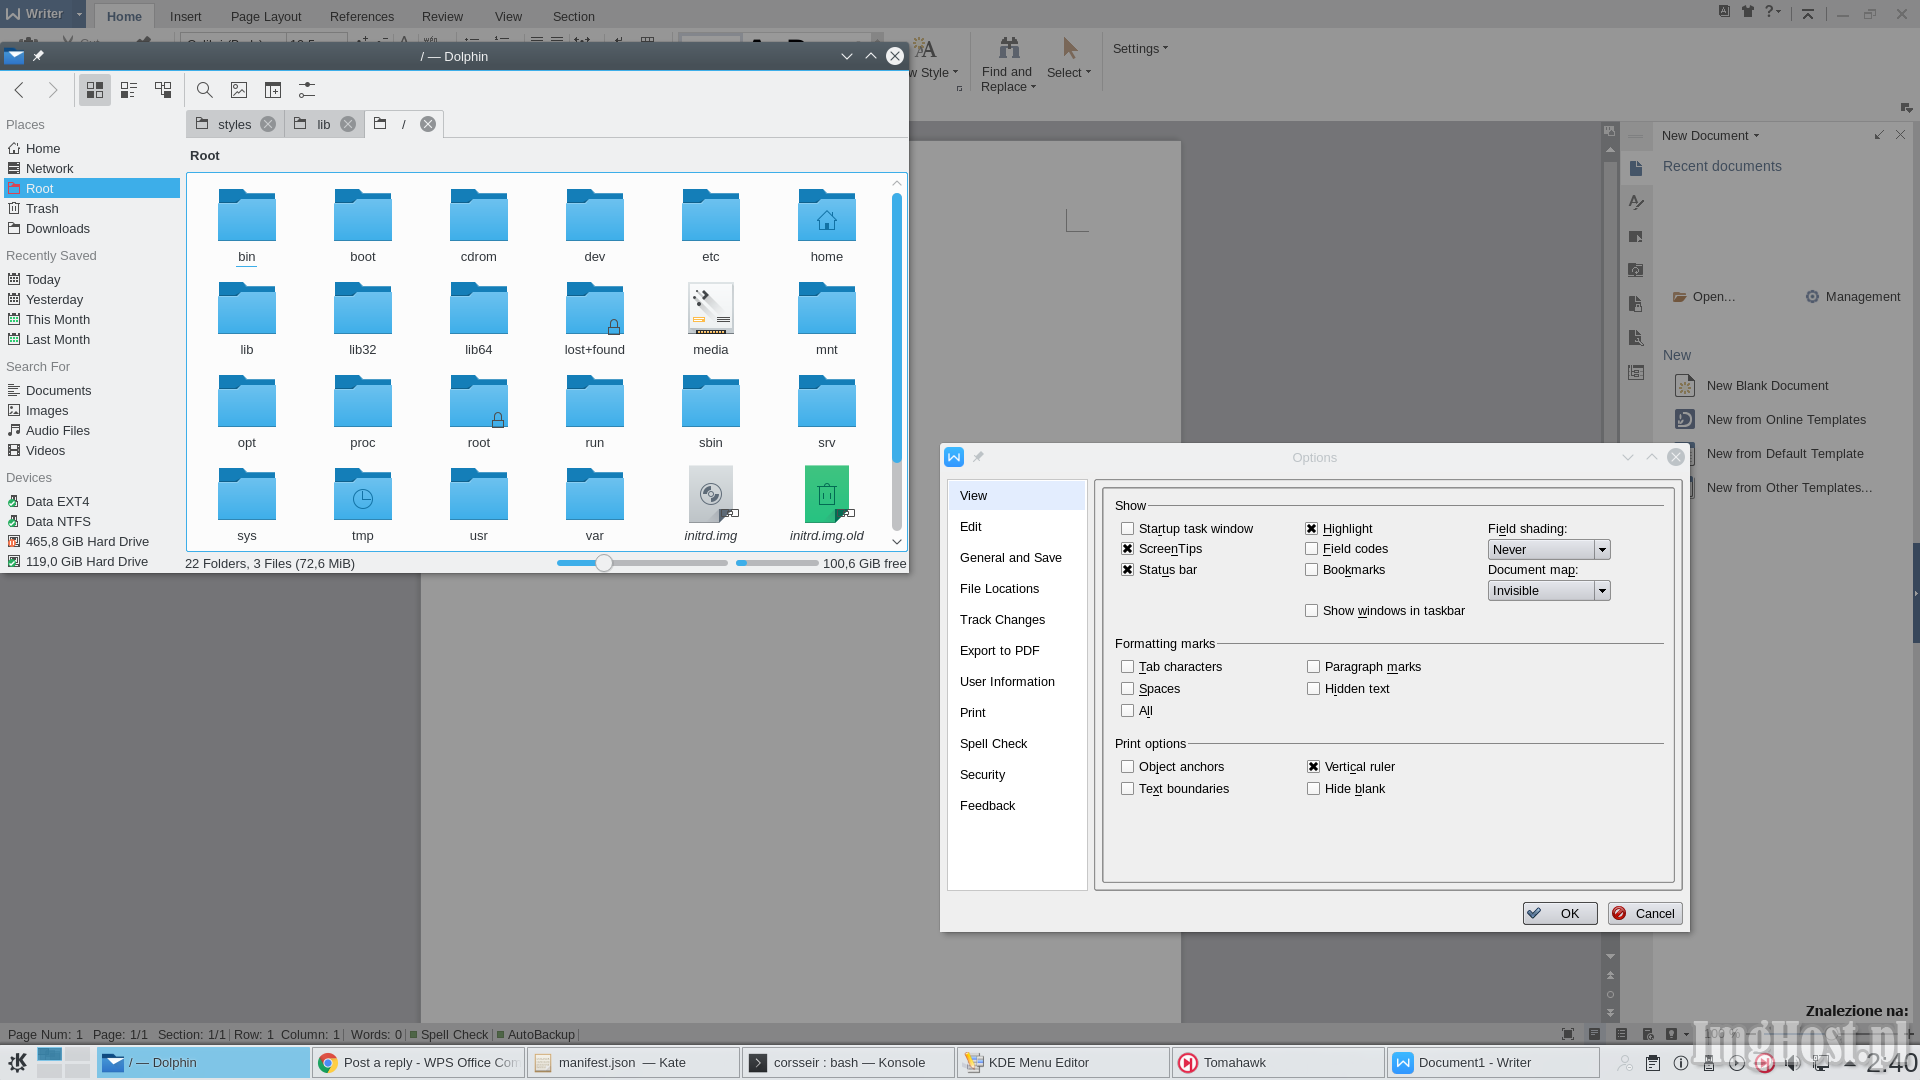Switch to Konsole from taskbar
Screen dimensions: 1920x1080
tap(848, 1063)
